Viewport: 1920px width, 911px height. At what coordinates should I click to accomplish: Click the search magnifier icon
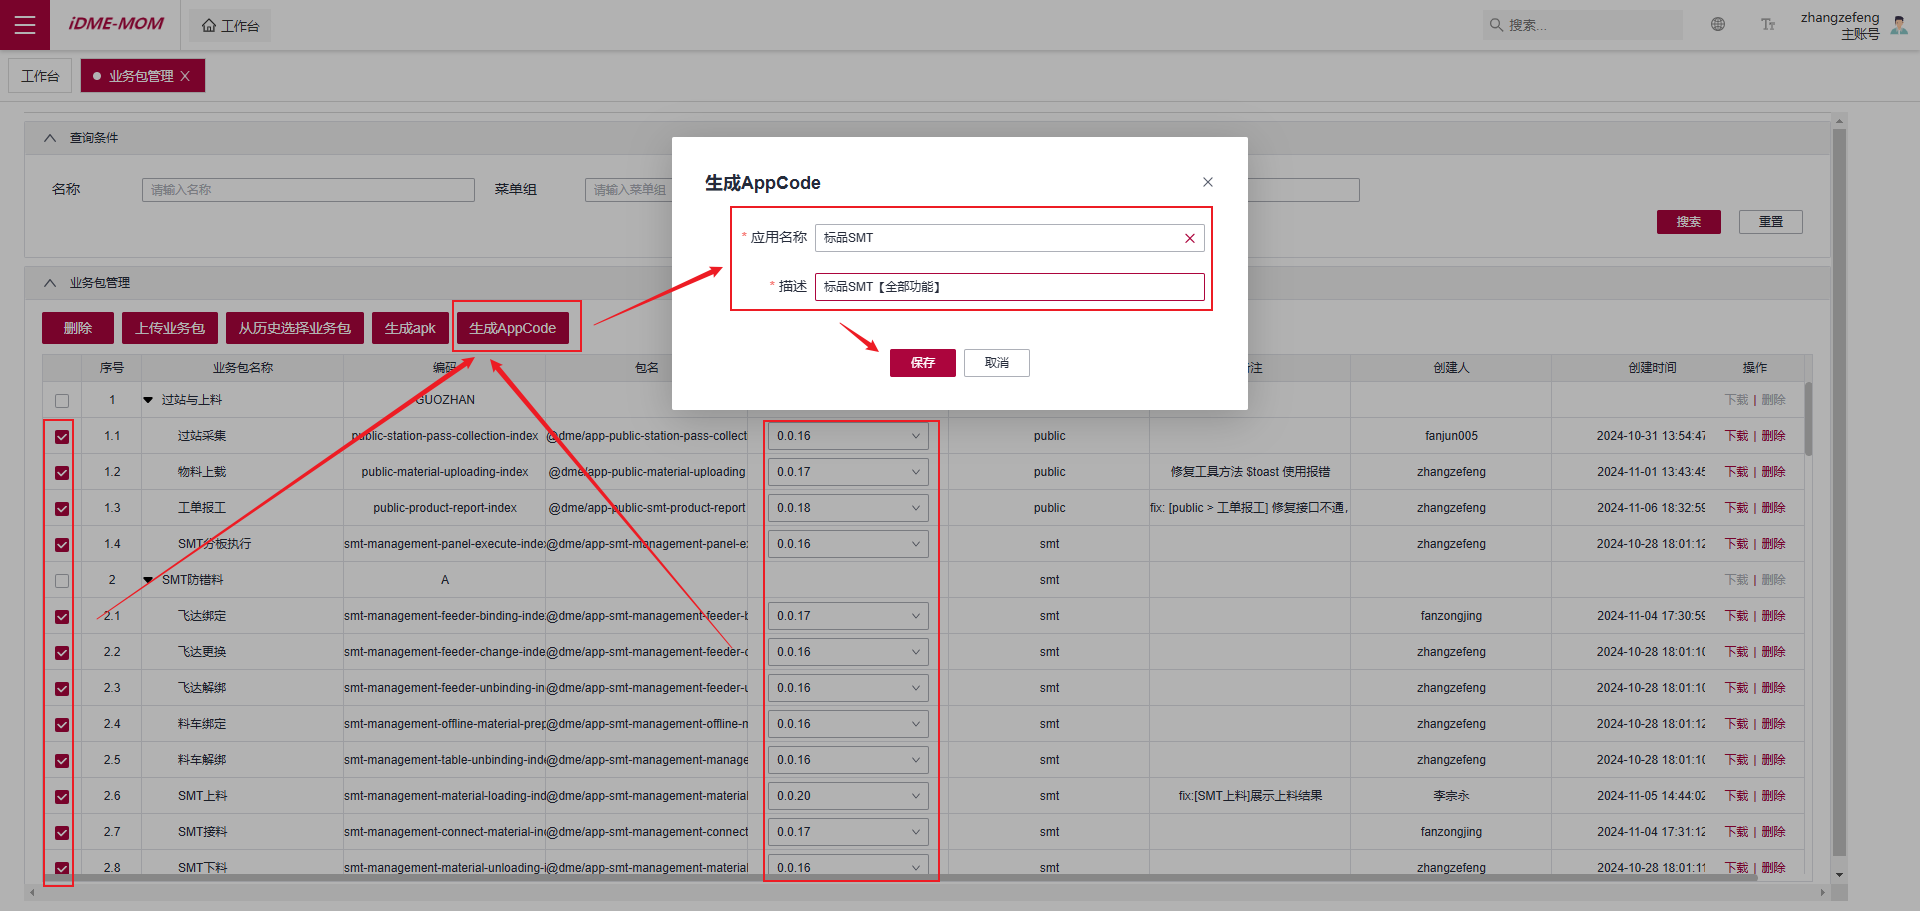(1496, 25)
